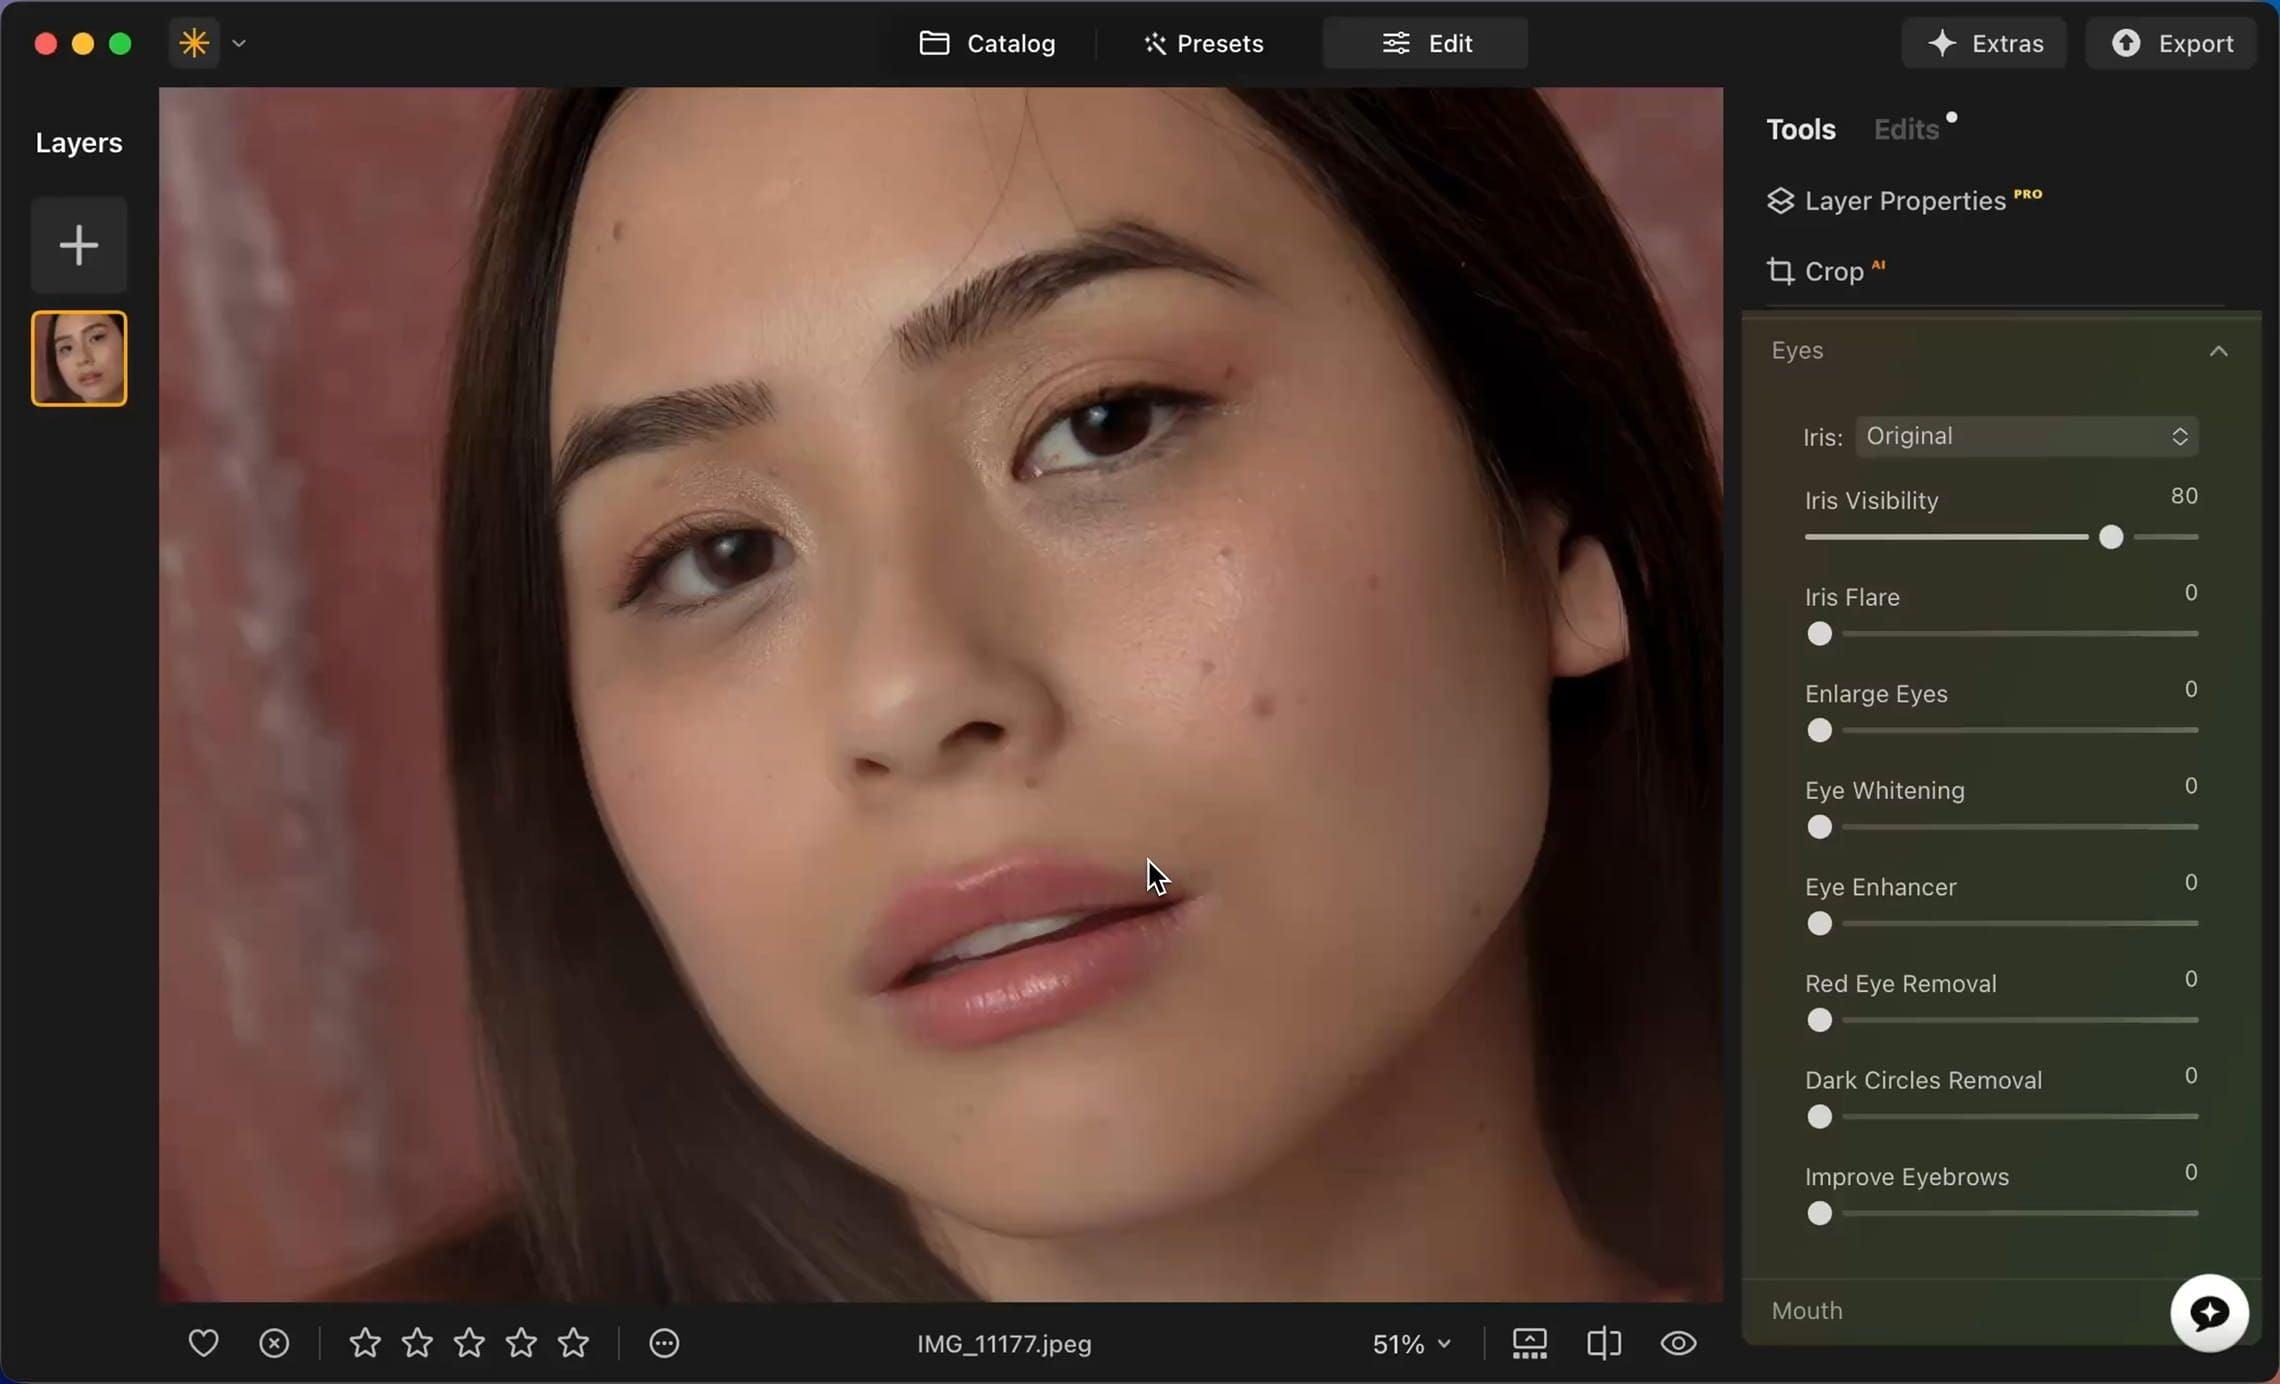Image resolution: width=2280 pixels, height=1384 pixels.
Task: Click the Dark Circles Removal slider handle
Action: tap(1819, 1117)
